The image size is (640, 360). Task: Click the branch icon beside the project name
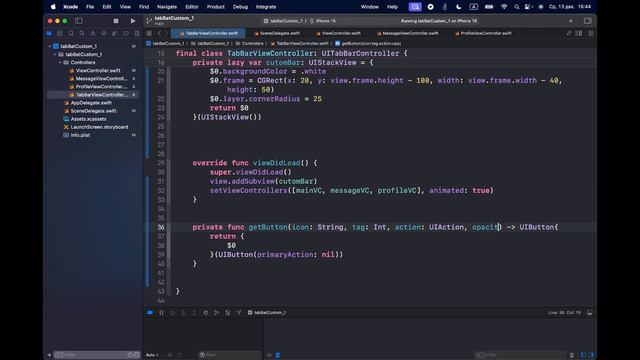tap(149, 20)
